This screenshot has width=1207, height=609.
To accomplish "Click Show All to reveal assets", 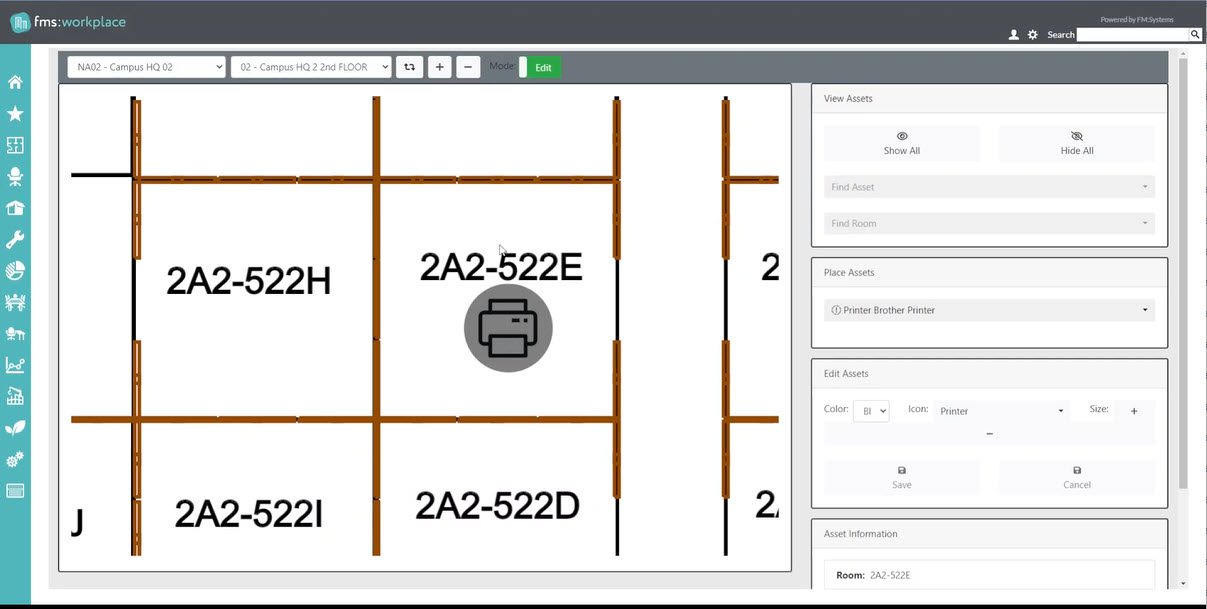I will (901, 143).
